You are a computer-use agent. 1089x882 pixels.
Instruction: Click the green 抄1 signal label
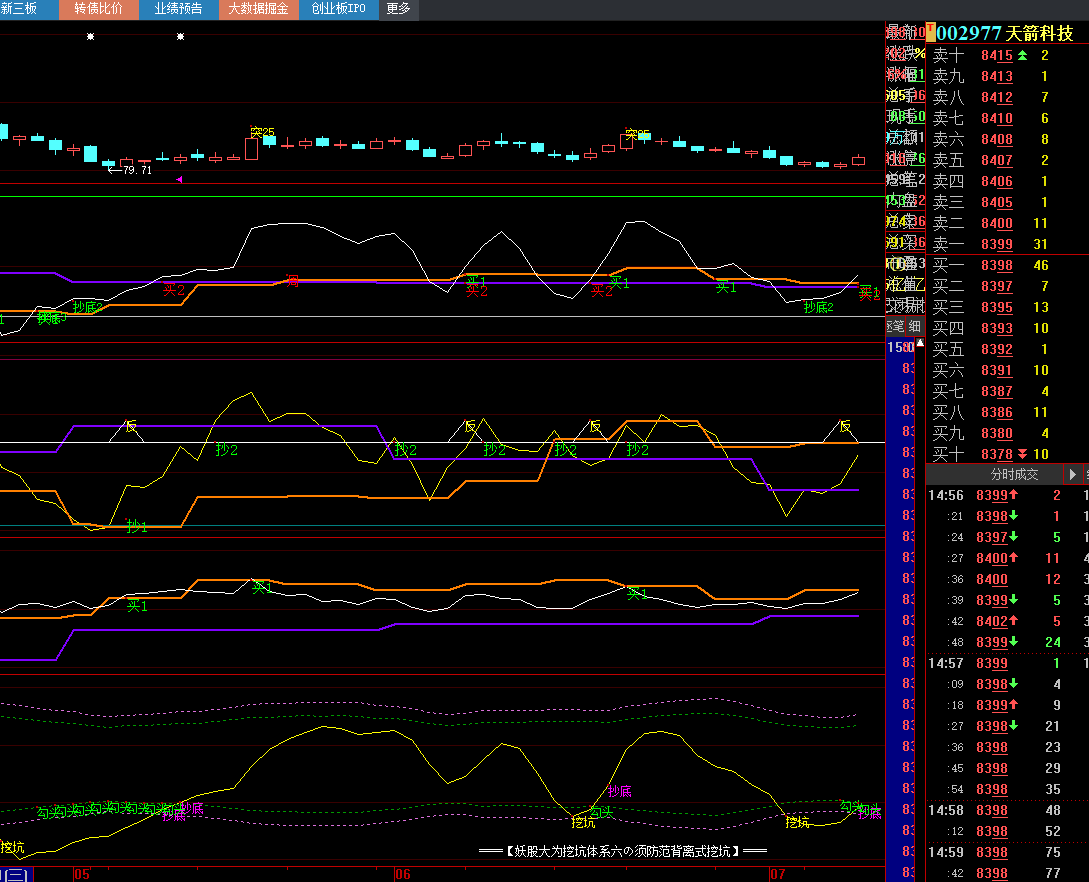137,526
